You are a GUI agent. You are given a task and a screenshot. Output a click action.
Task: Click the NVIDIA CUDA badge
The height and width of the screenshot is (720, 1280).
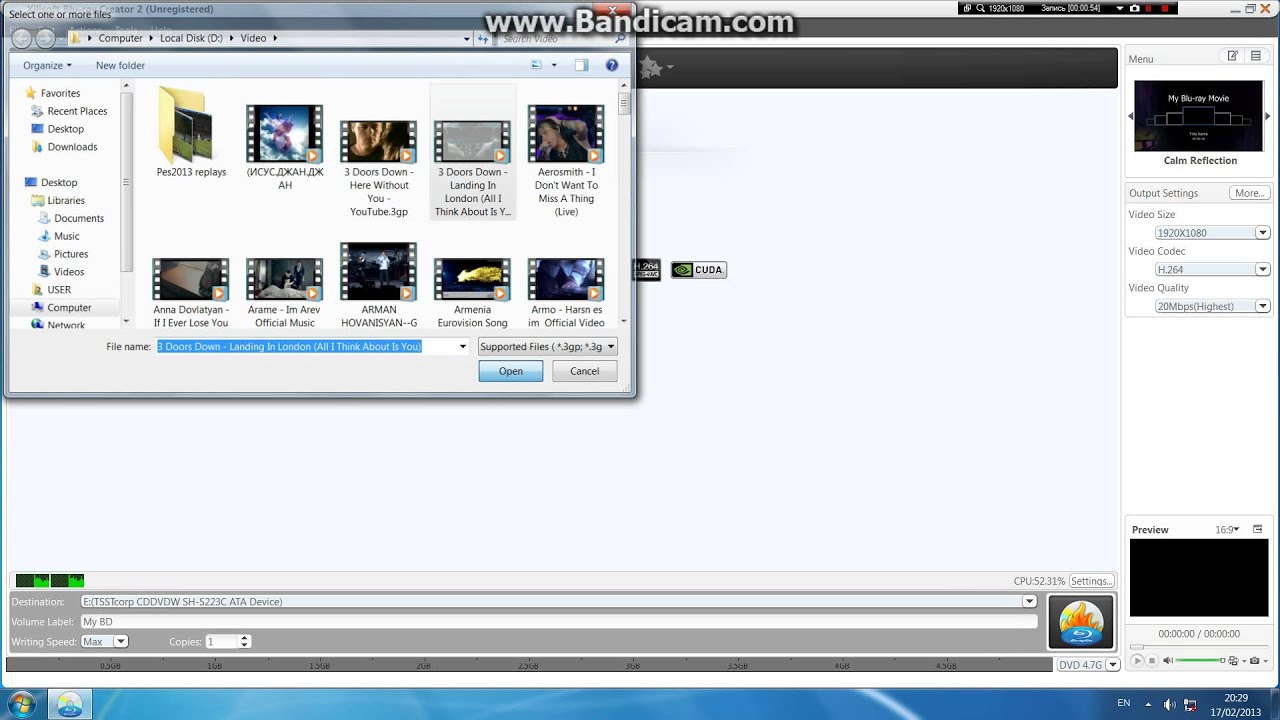[x=698, y=270]
